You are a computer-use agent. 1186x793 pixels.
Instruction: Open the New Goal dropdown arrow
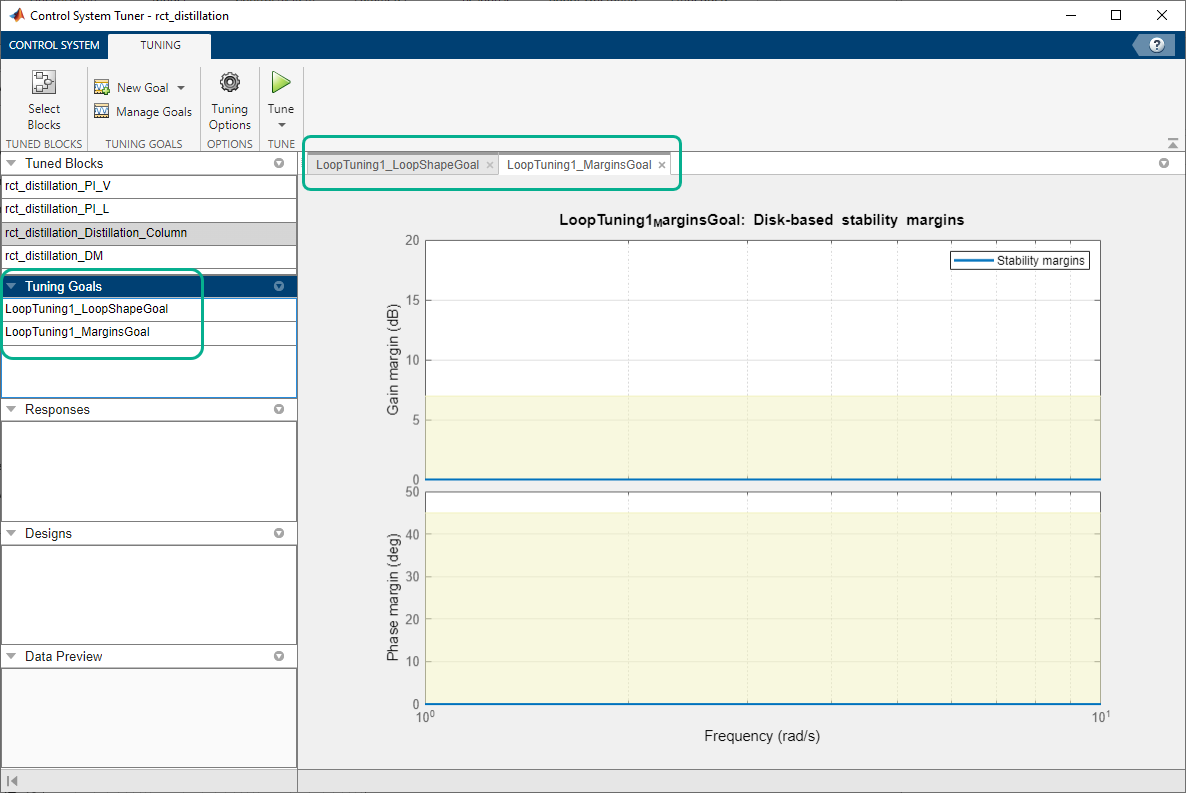tap(181, 88)
